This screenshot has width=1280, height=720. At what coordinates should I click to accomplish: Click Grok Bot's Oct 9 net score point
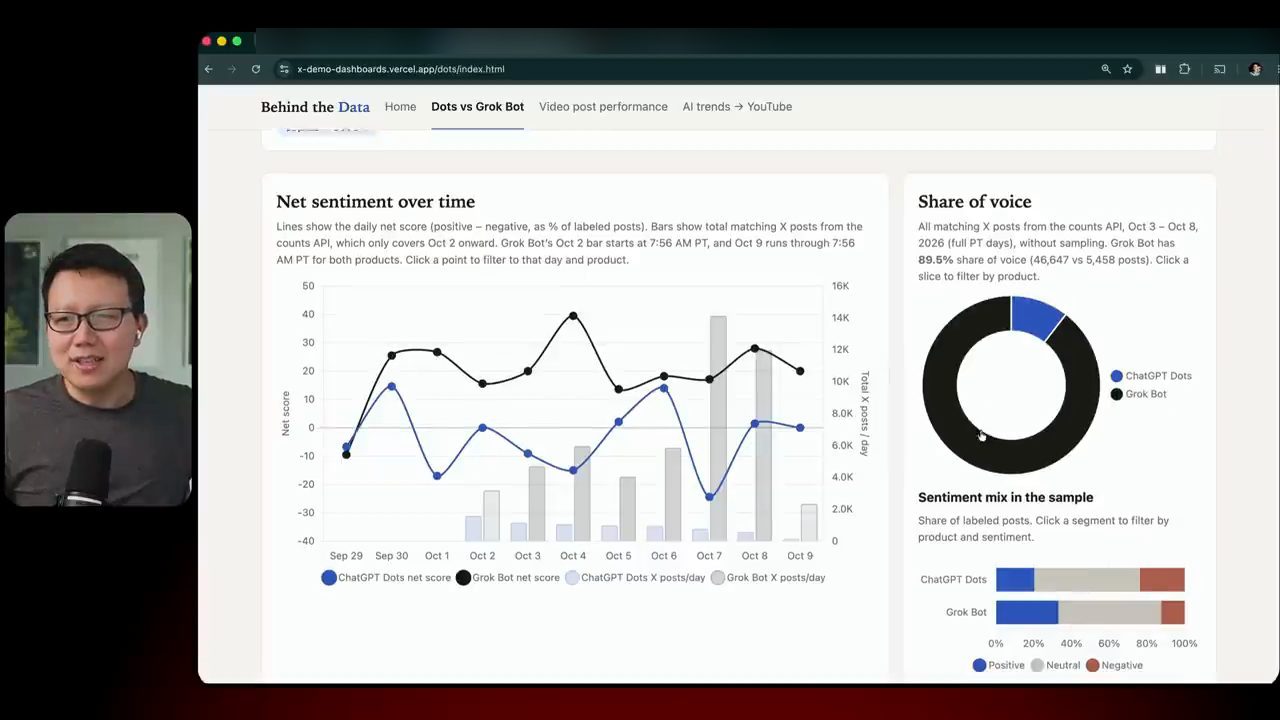coord(800,371)
